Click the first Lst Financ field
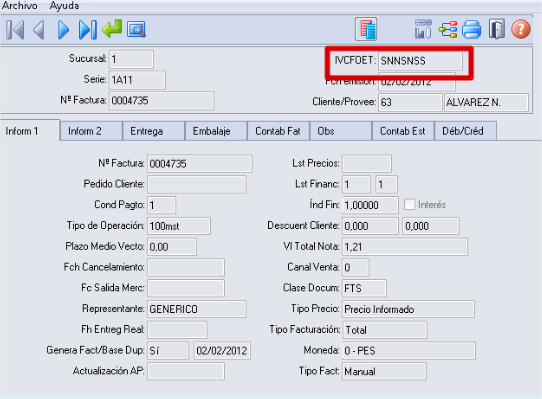 (356, 184)
